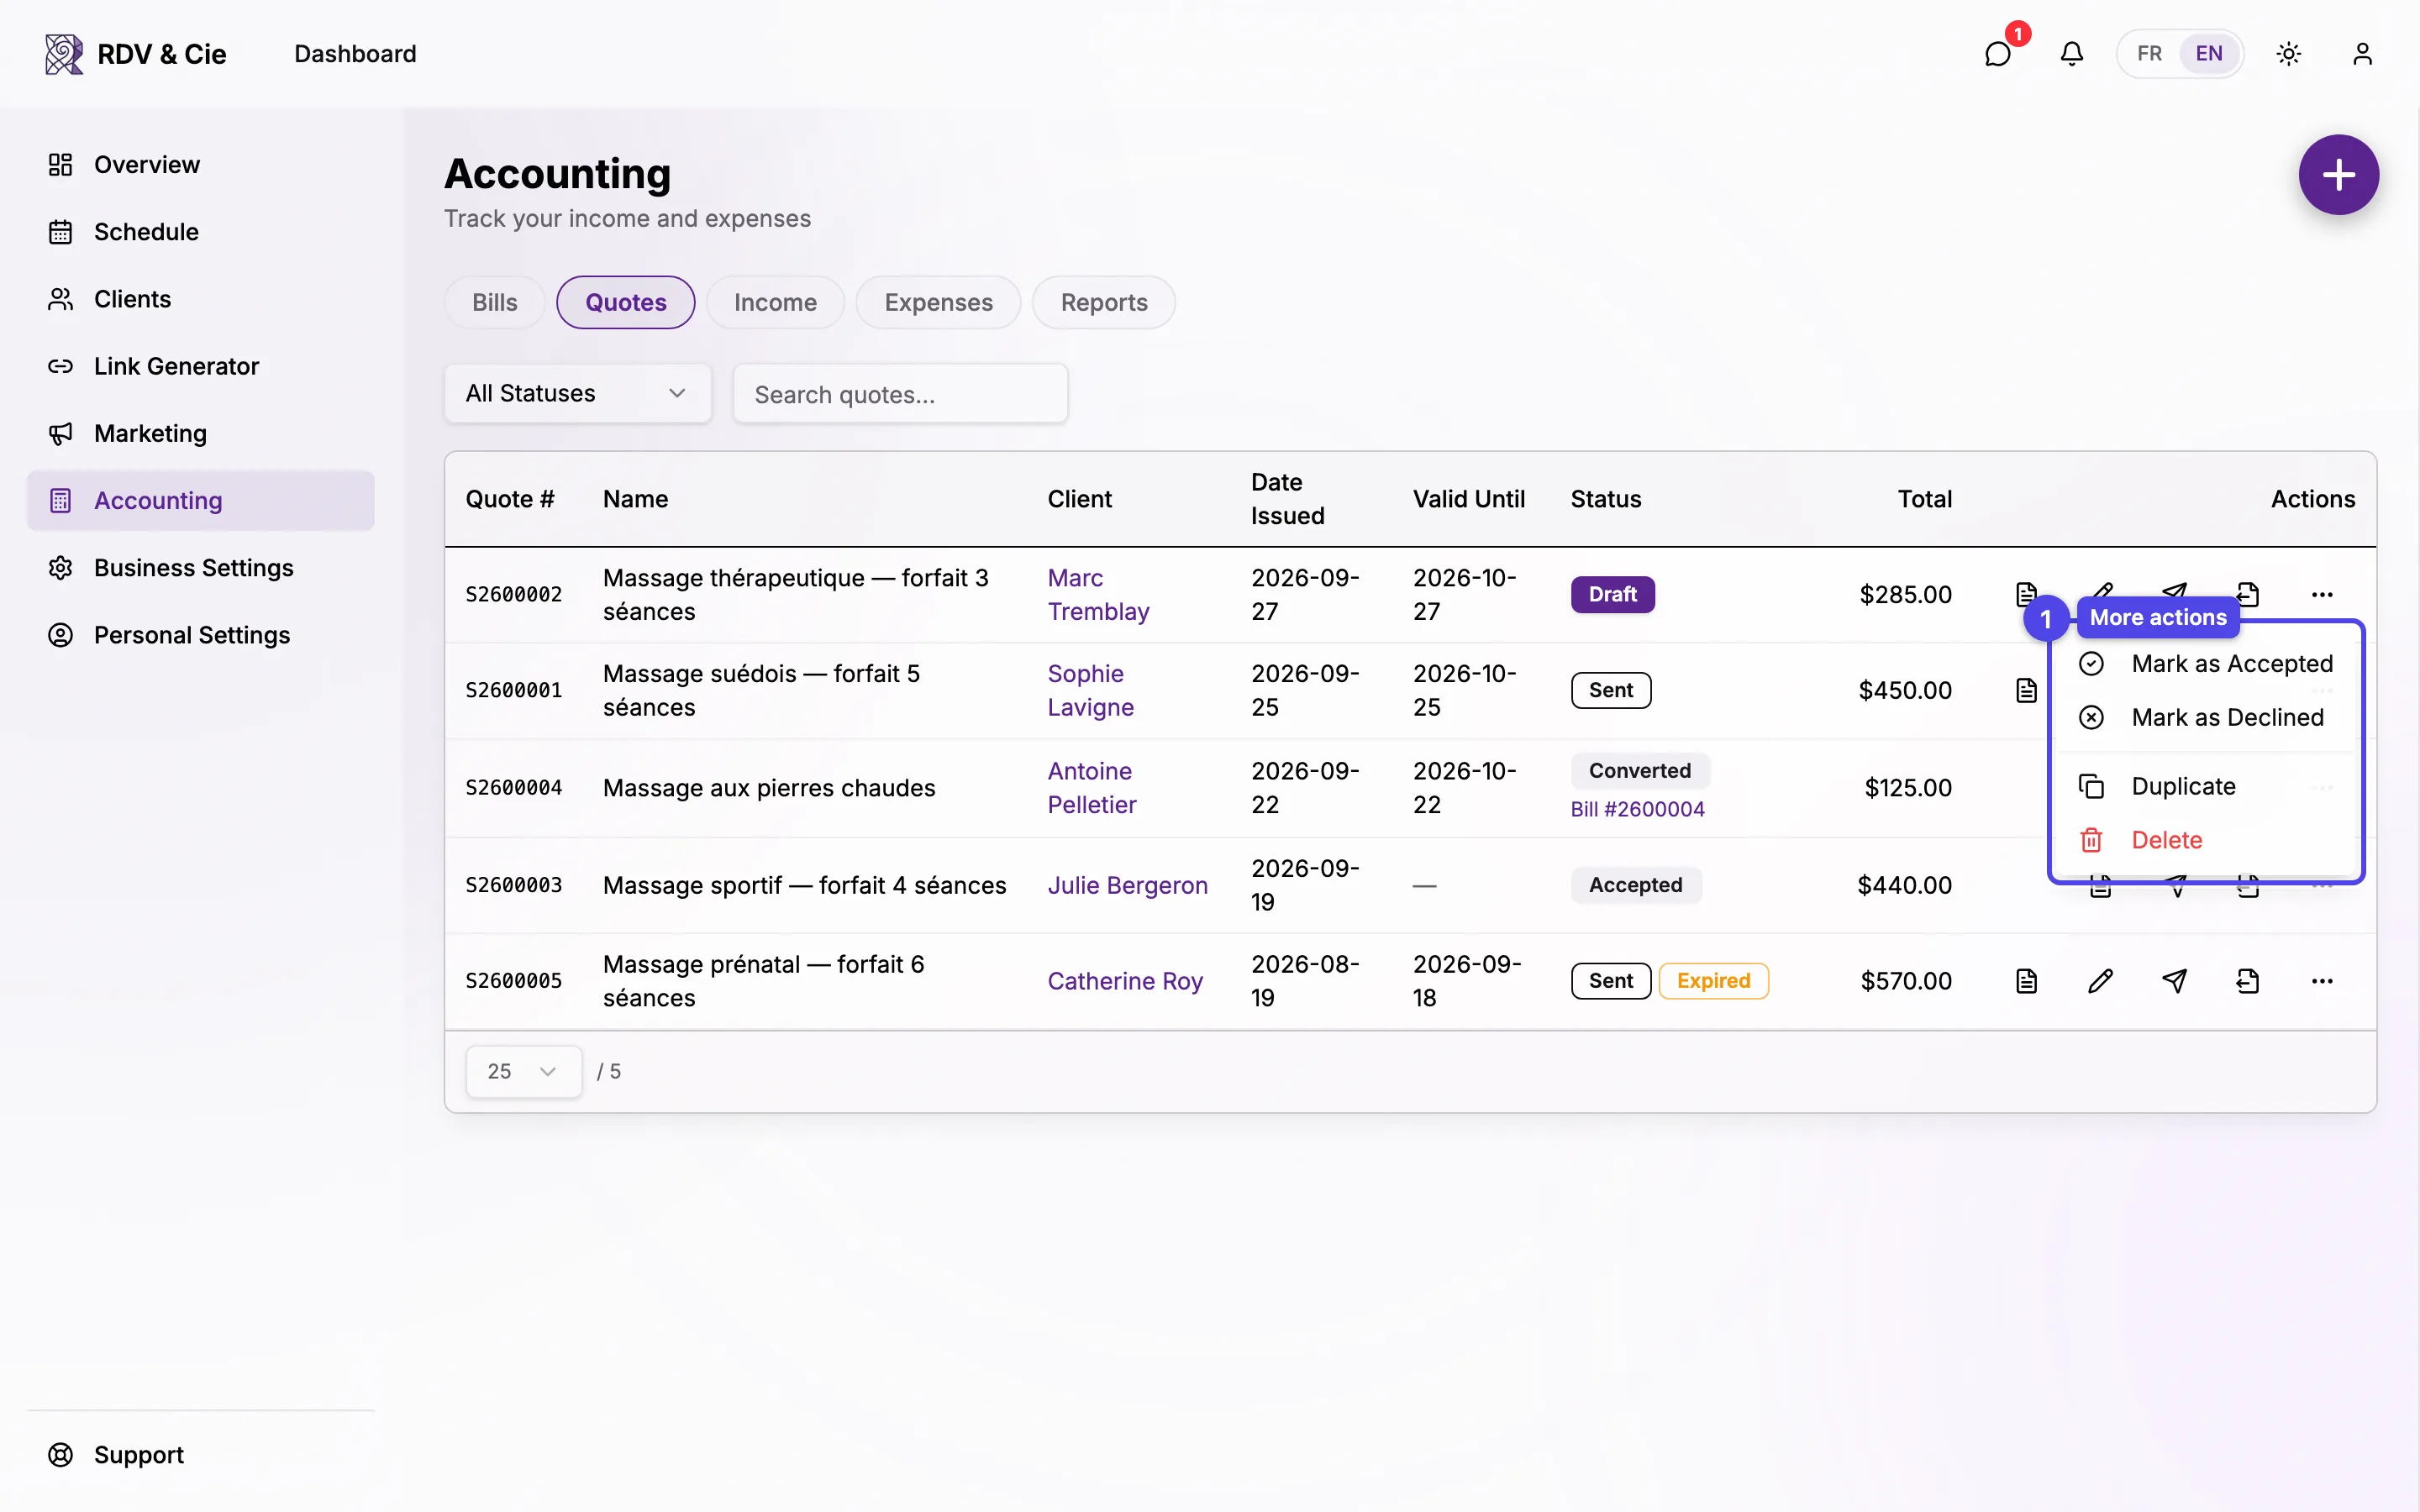Open client Marc Tremblay
Image resolution: width=2420 pixels, height=1512 pixels.
point(1098,594)
